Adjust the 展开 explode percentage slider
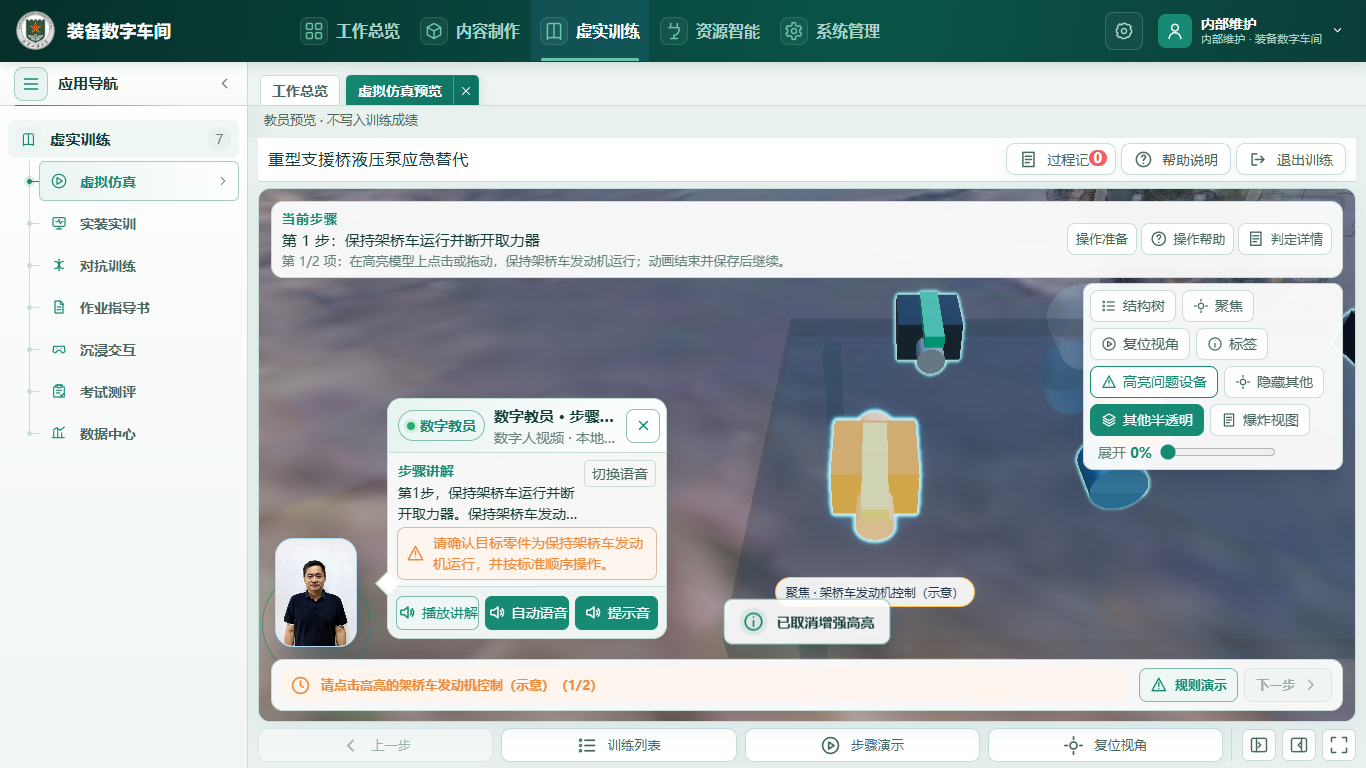This screenshot has height=768, width=1366. pos(1218,453)
